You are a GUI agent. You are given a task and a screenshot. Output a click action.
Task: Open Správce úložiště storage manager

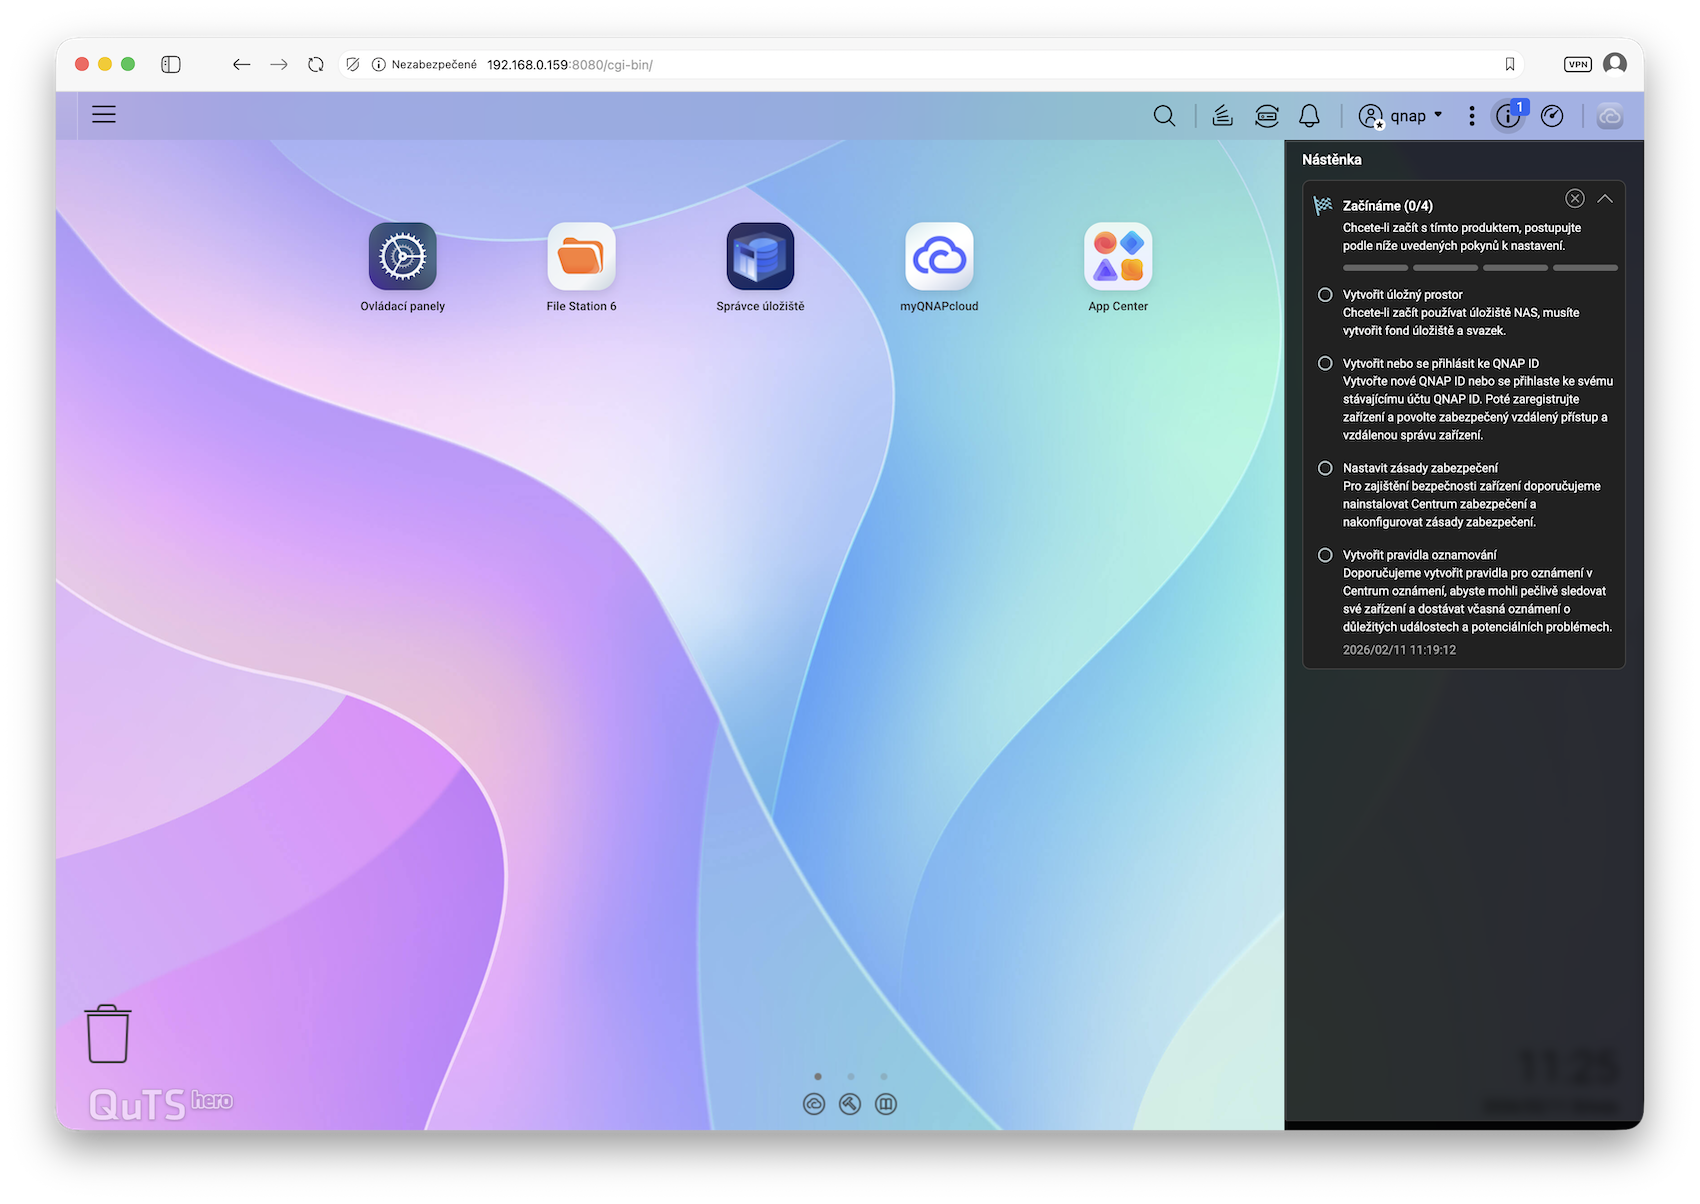(760, 257)
